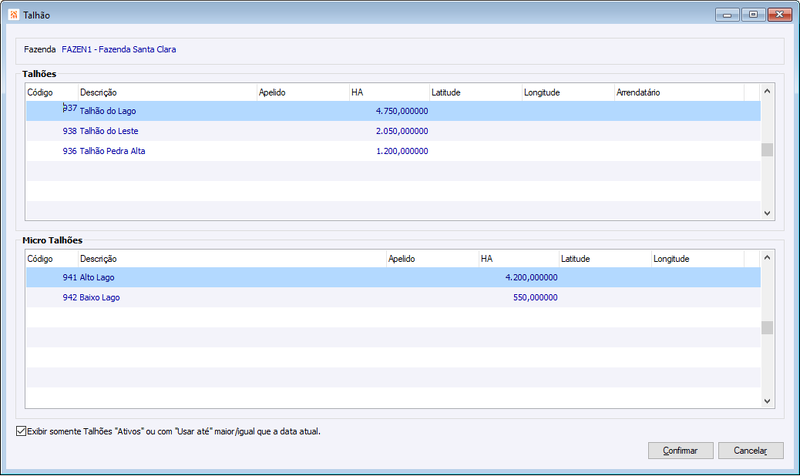Maximize the Talhão window

tap(753, 15)
